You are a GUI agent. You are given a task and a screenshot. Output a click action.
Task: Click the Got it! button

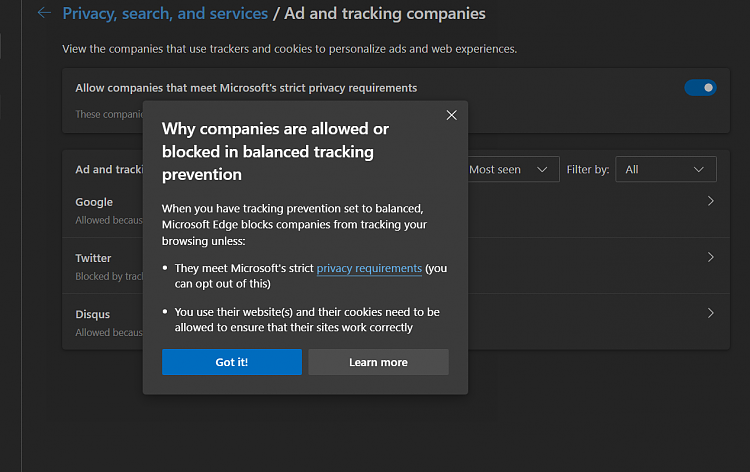point(232,362)
